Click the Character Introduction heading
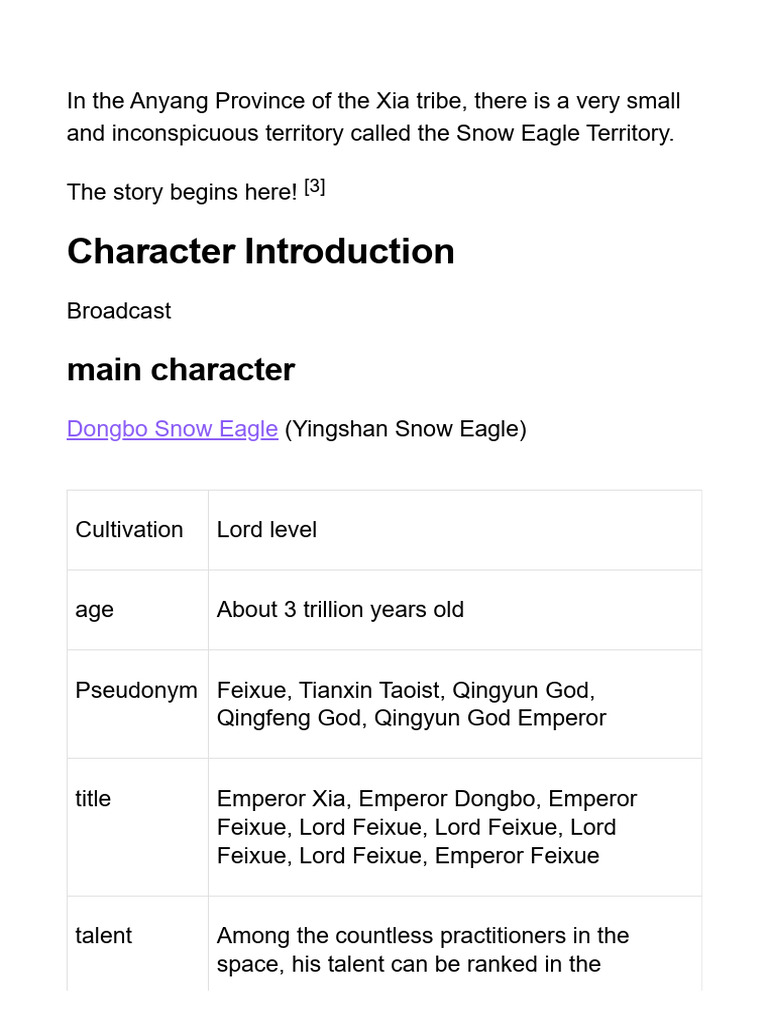The width and height of the screenshot is (768, 1024). click(x=260, y=251)
